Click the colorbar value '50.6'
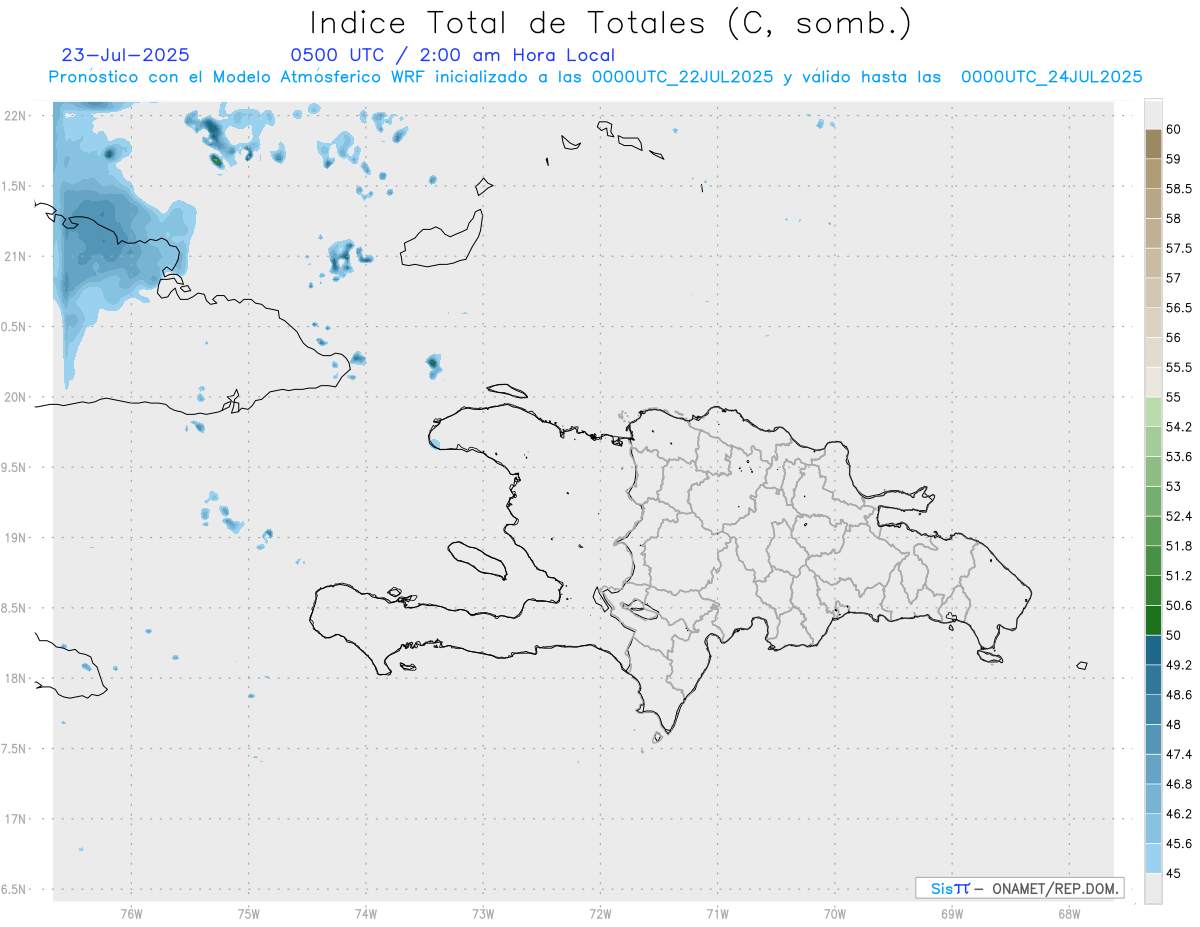The width and height of the screenshot is (1200, 927). pos(1179,606)
